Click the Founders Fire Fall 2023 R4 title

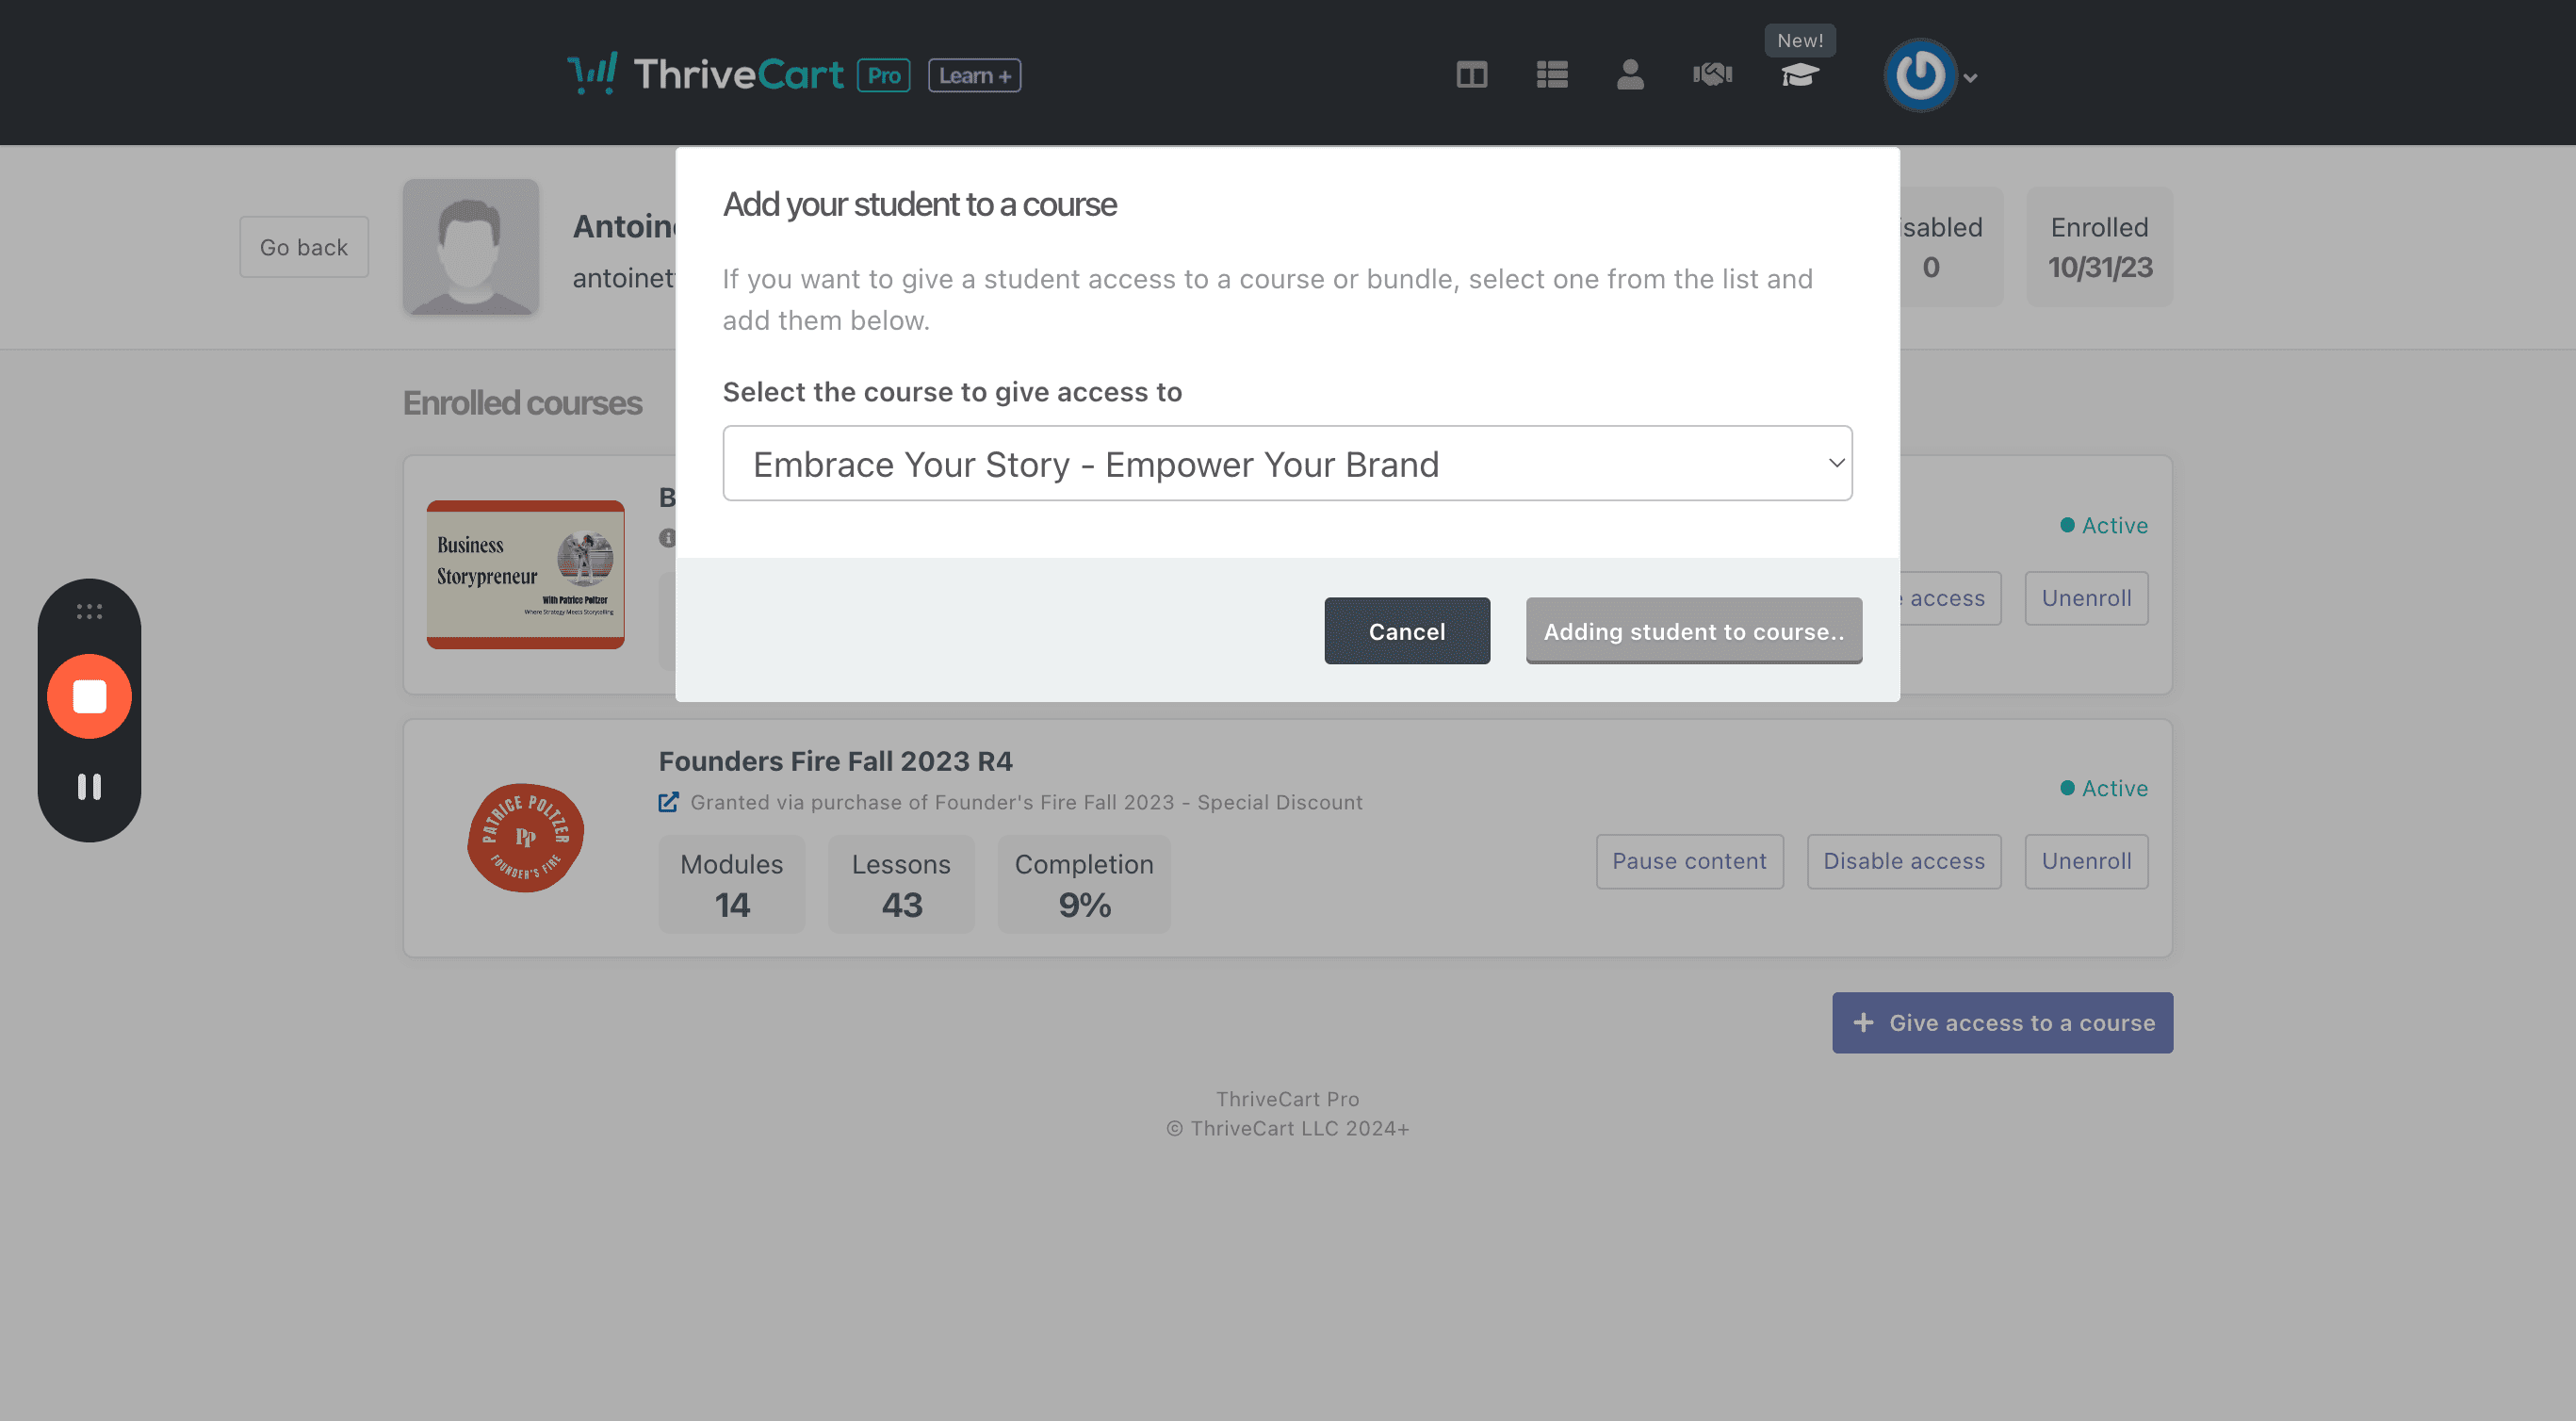click(835, 761)
